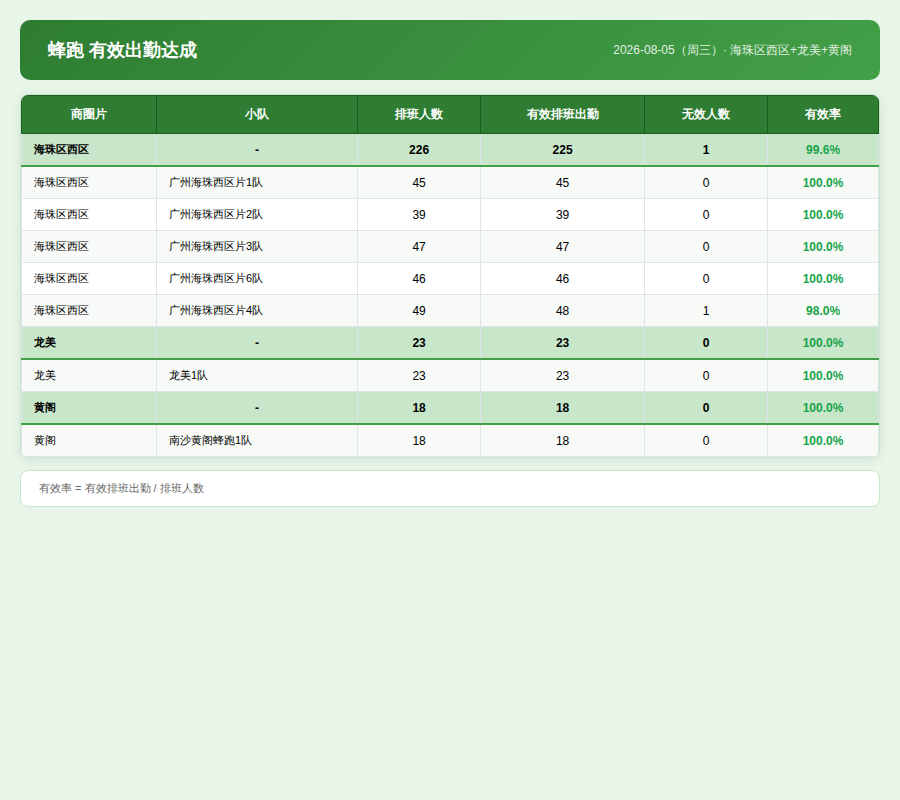Click the 49 scheduled count for 4队

tap(419, 310)
